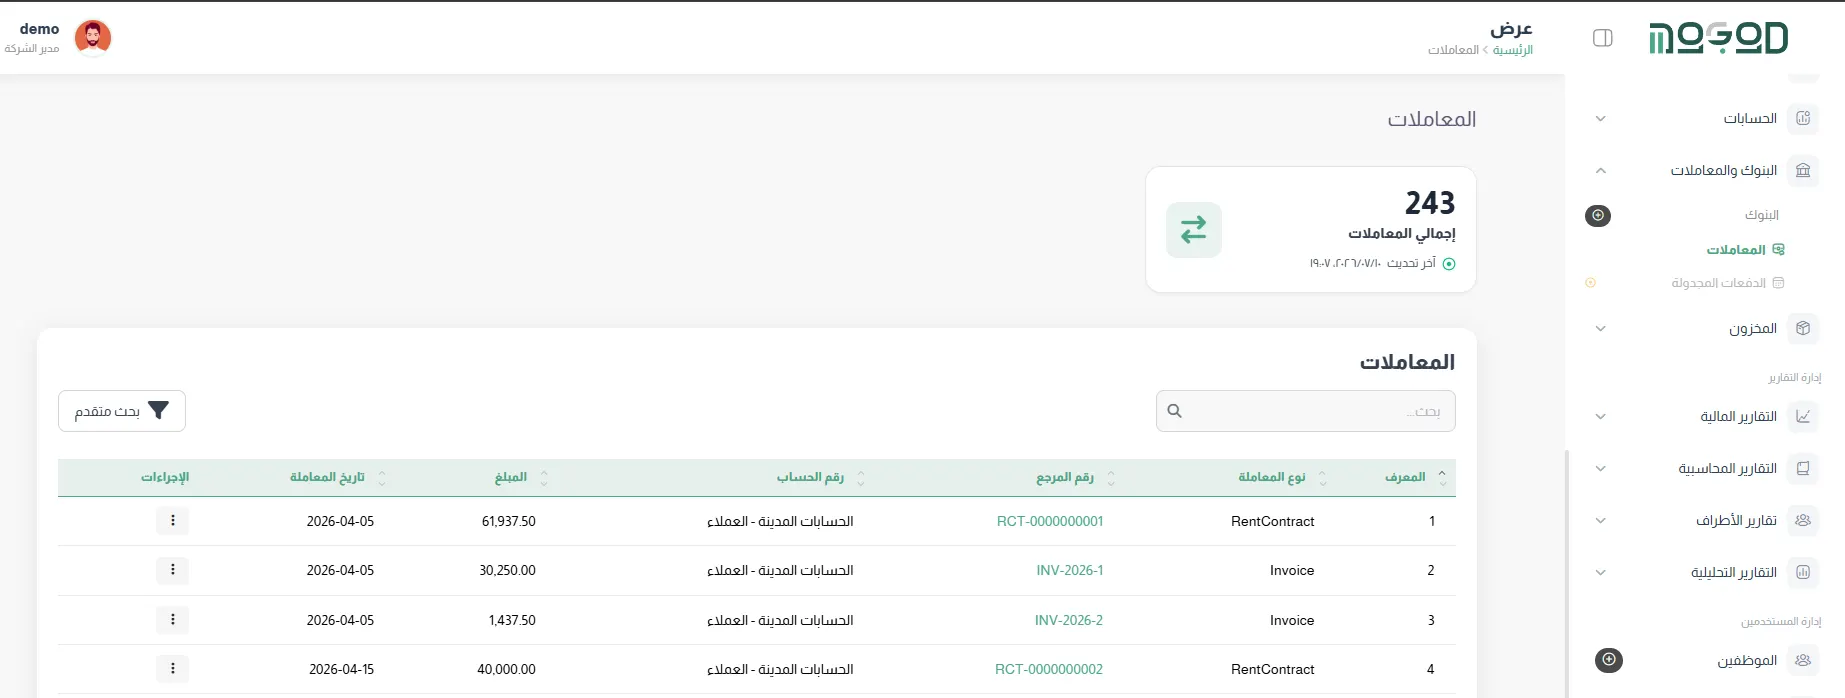Click the التقارير المالية chart icon

click(1803, 417)
